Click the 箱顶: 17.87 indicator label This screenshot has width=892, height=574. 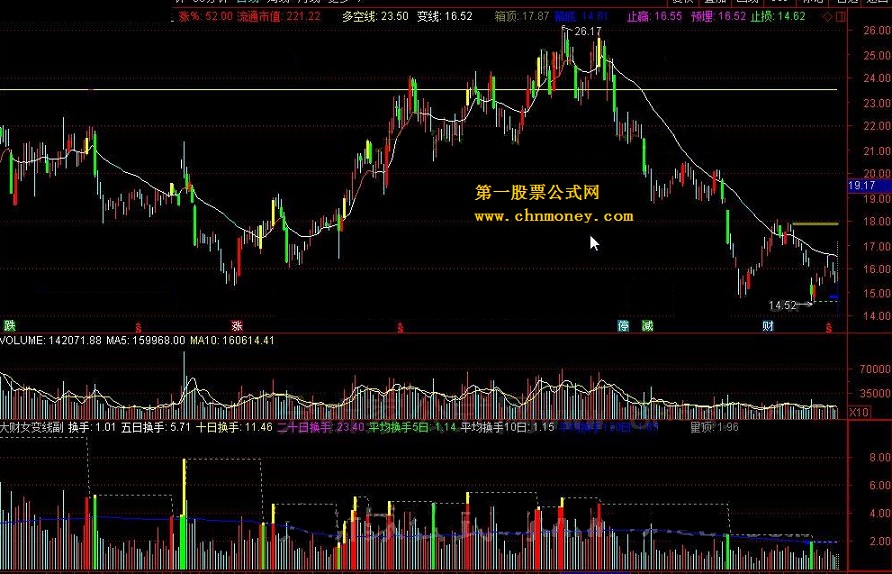click(522, 16)
